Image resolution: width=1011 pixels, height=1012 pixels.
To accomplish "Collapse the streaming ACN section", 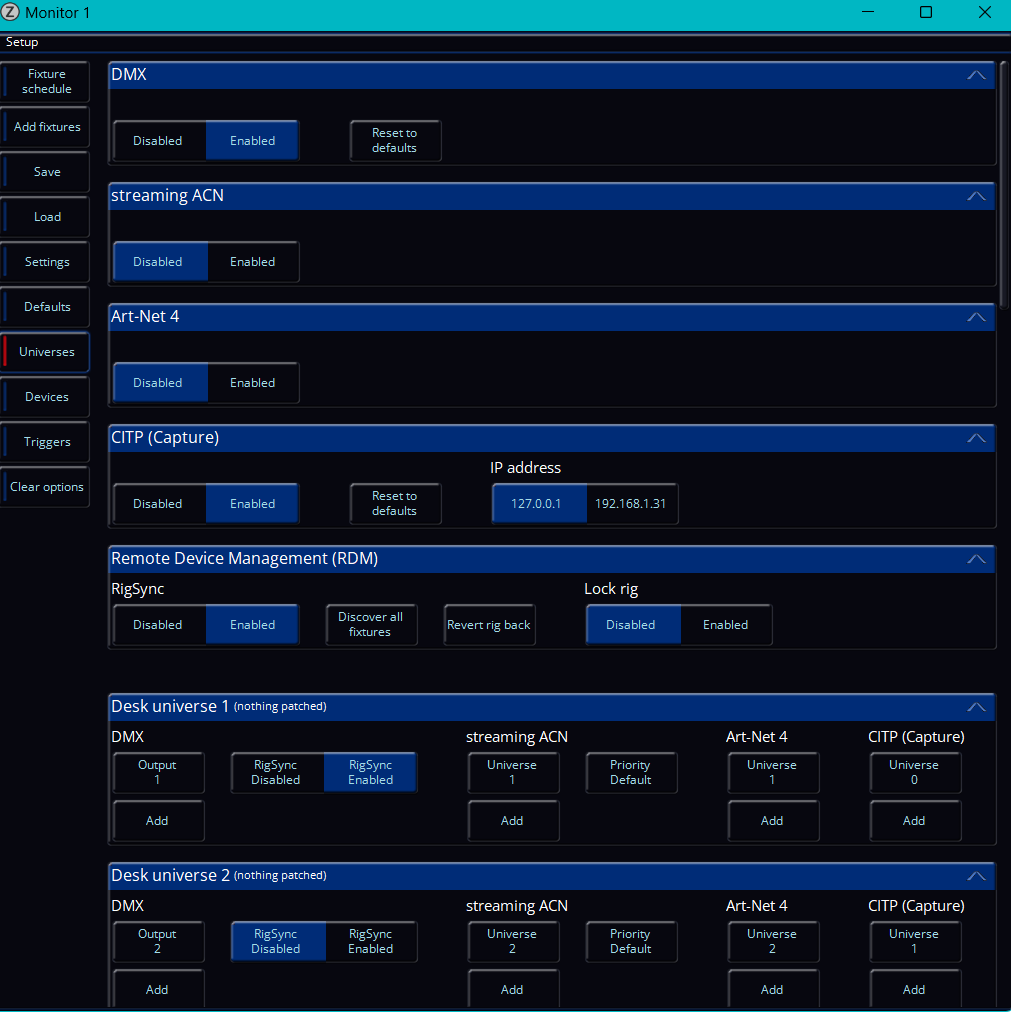I will (976, 196).
